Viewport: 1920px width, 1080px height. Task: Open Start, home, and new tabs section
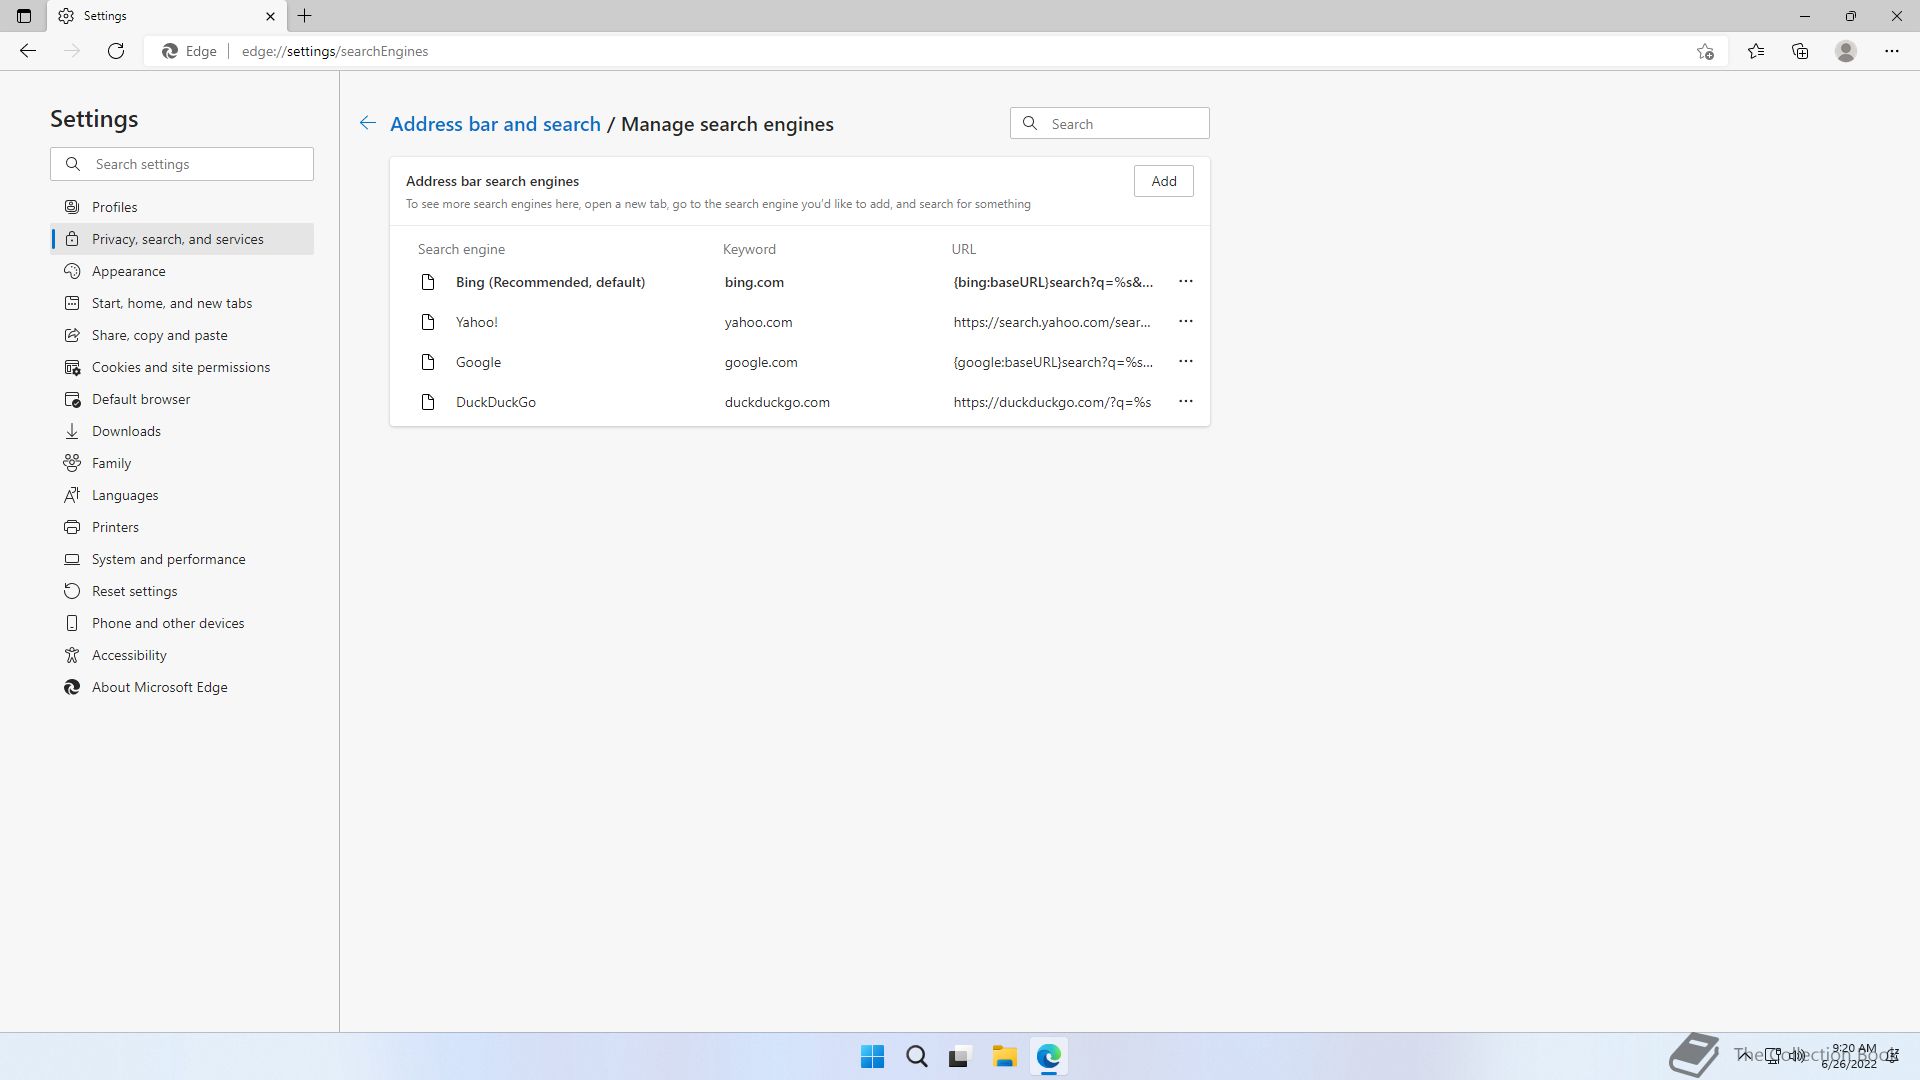[x=182, y=303]
